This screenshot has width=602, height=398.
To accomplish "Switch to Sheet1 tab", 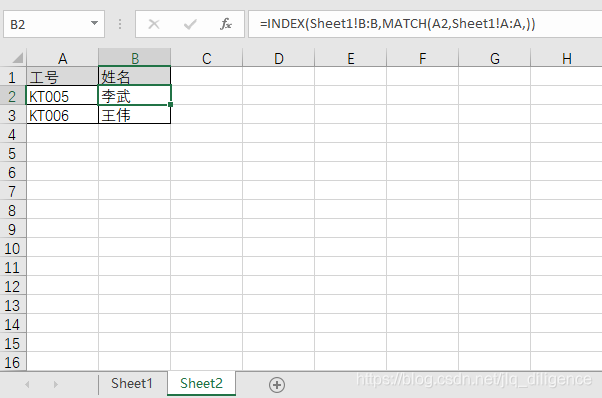I will tap(132, 383).
